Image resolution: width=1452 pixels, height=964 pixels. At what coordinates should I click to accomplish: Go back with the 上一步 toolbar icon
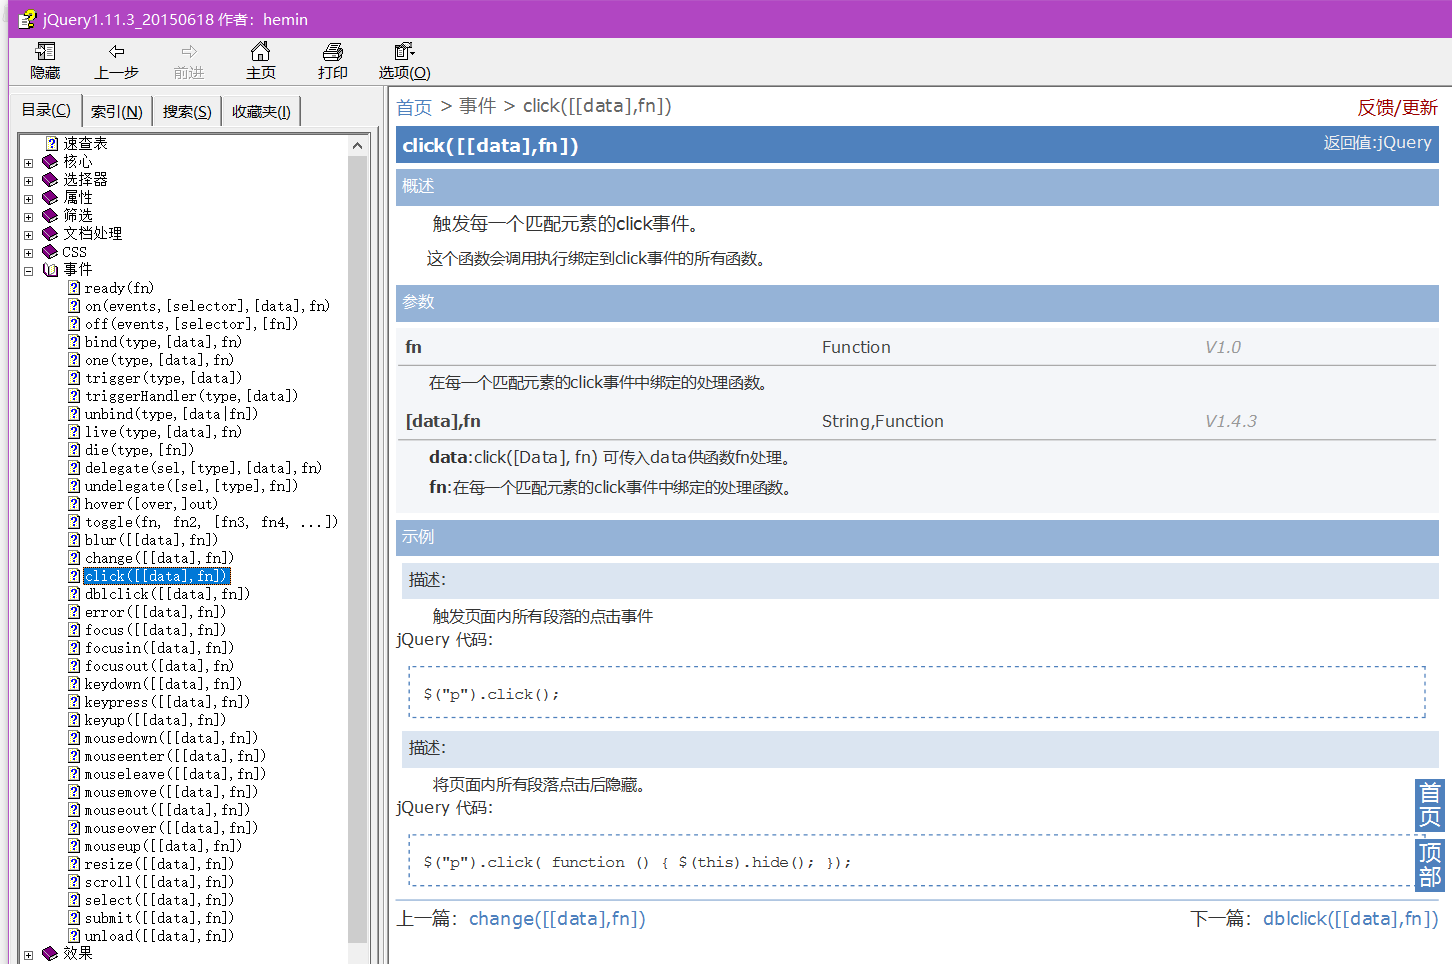point(116,61)
